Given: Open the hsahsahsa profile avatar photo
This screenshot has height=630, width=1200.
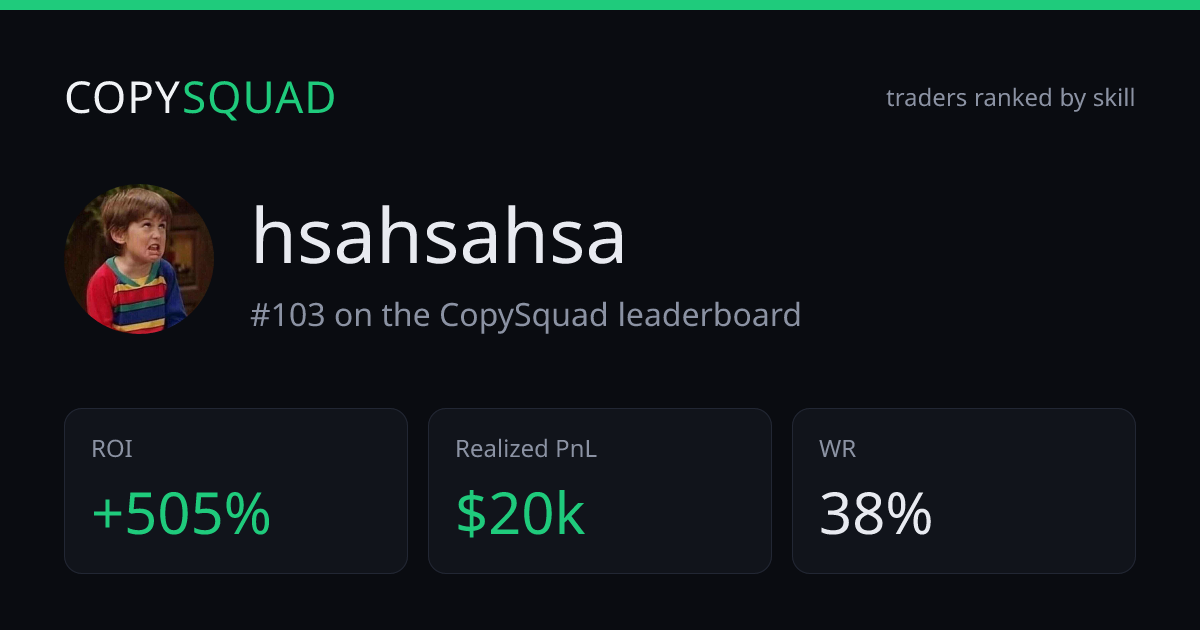Looking at the screenshot, I should 139,259.
